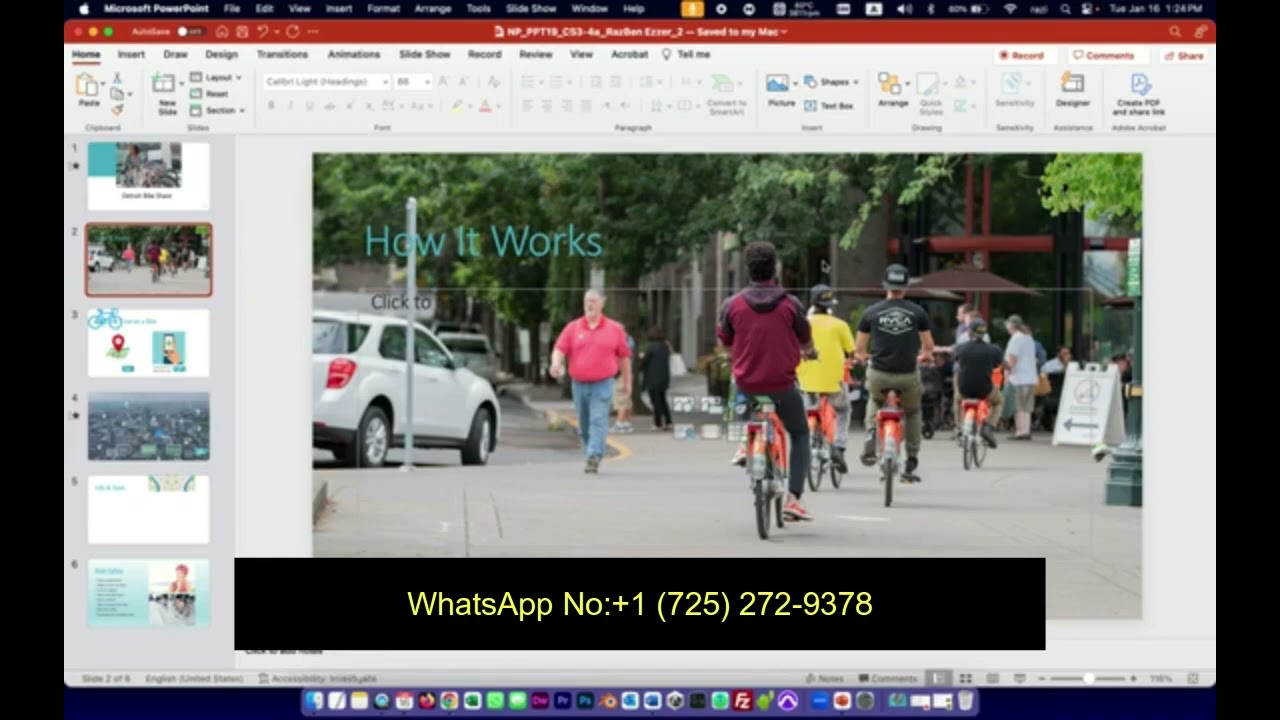Open the Arrange menu
1280x720 pixels.
click(x=892, y=91)
